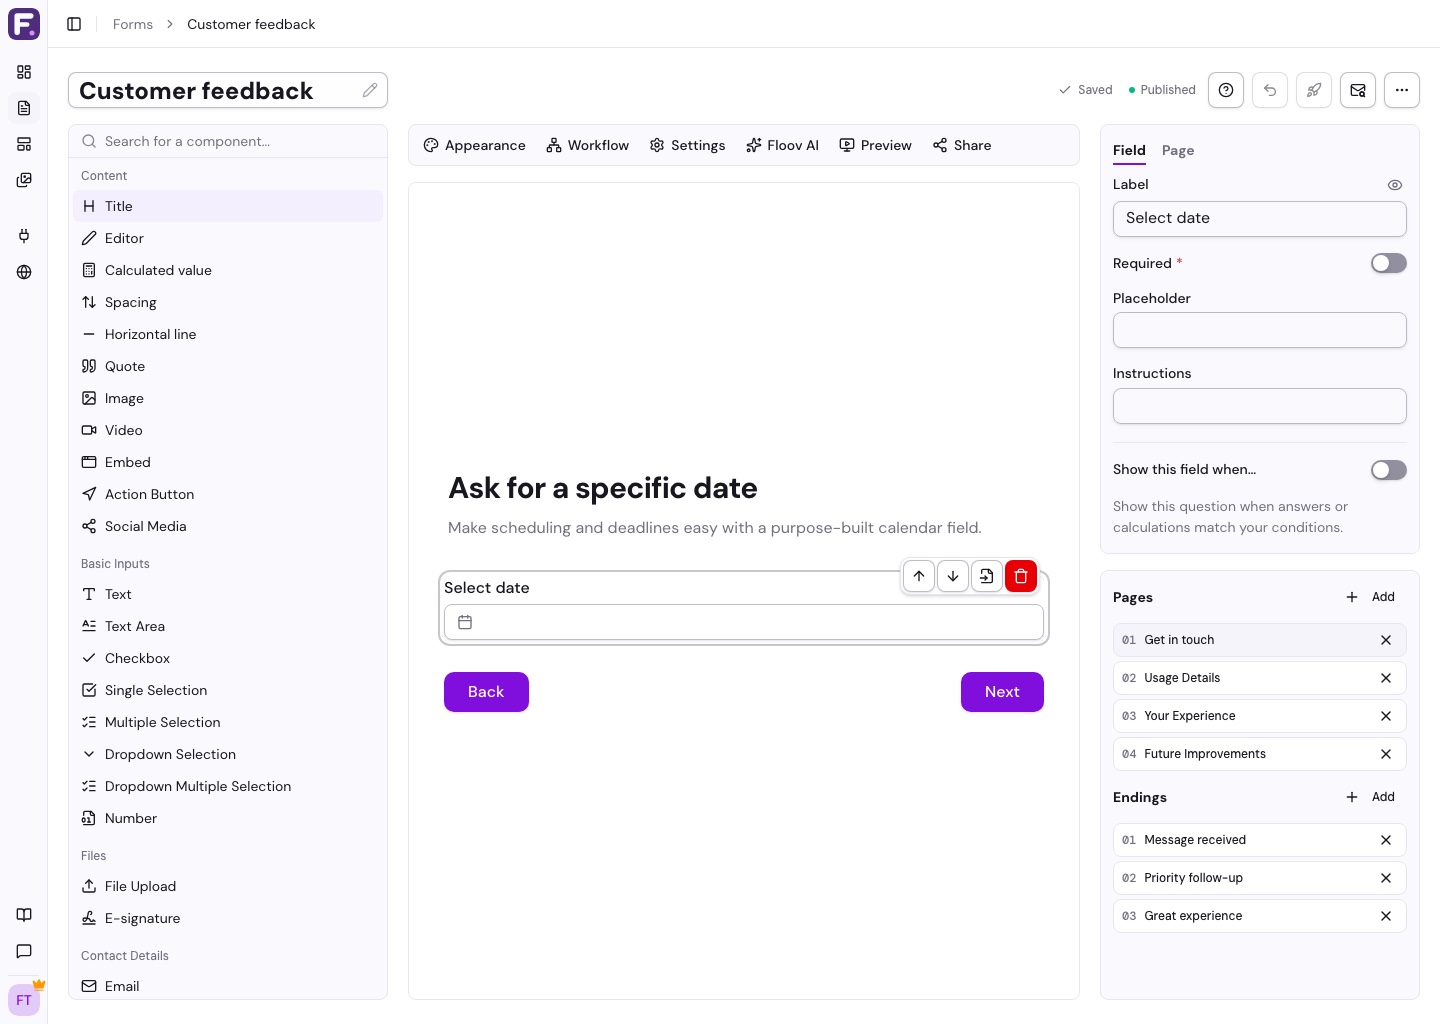Open the chat bubble sidebar icon
Viewport: 1440px width, 1024px height.
(24, 951)
